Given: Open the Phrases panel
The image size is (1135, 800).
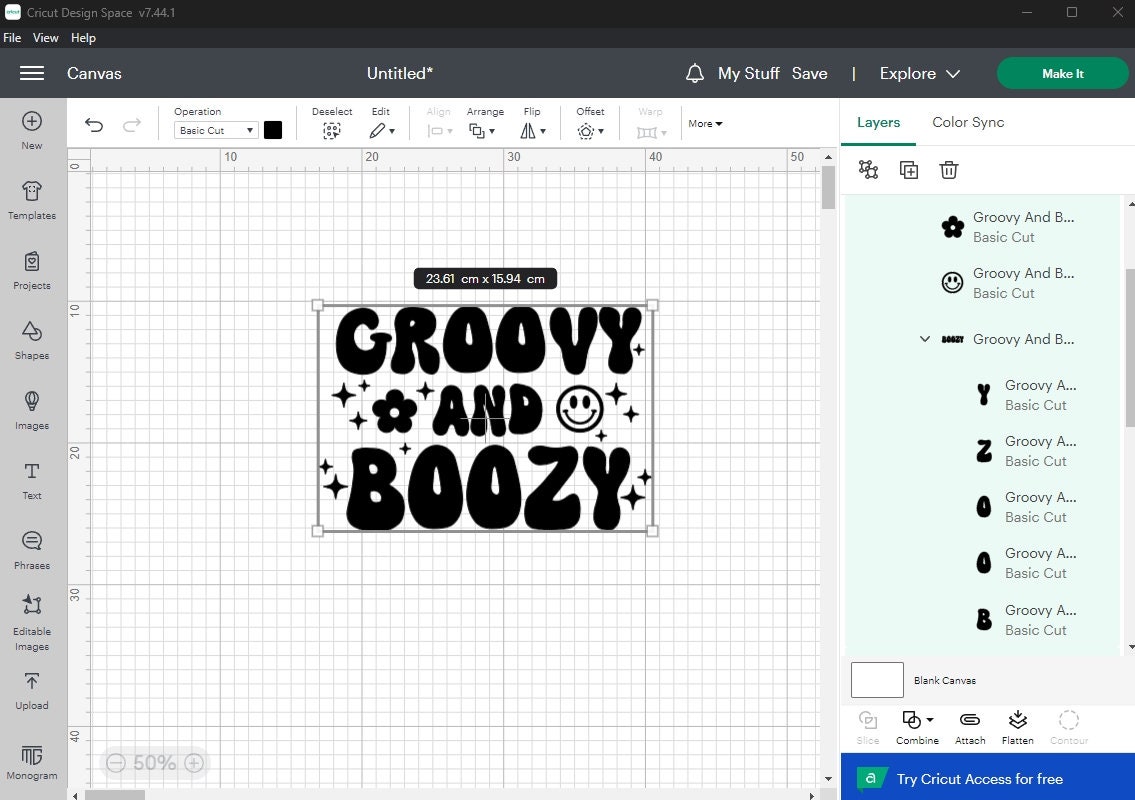Looking at the screenshot, I should 31,550.
